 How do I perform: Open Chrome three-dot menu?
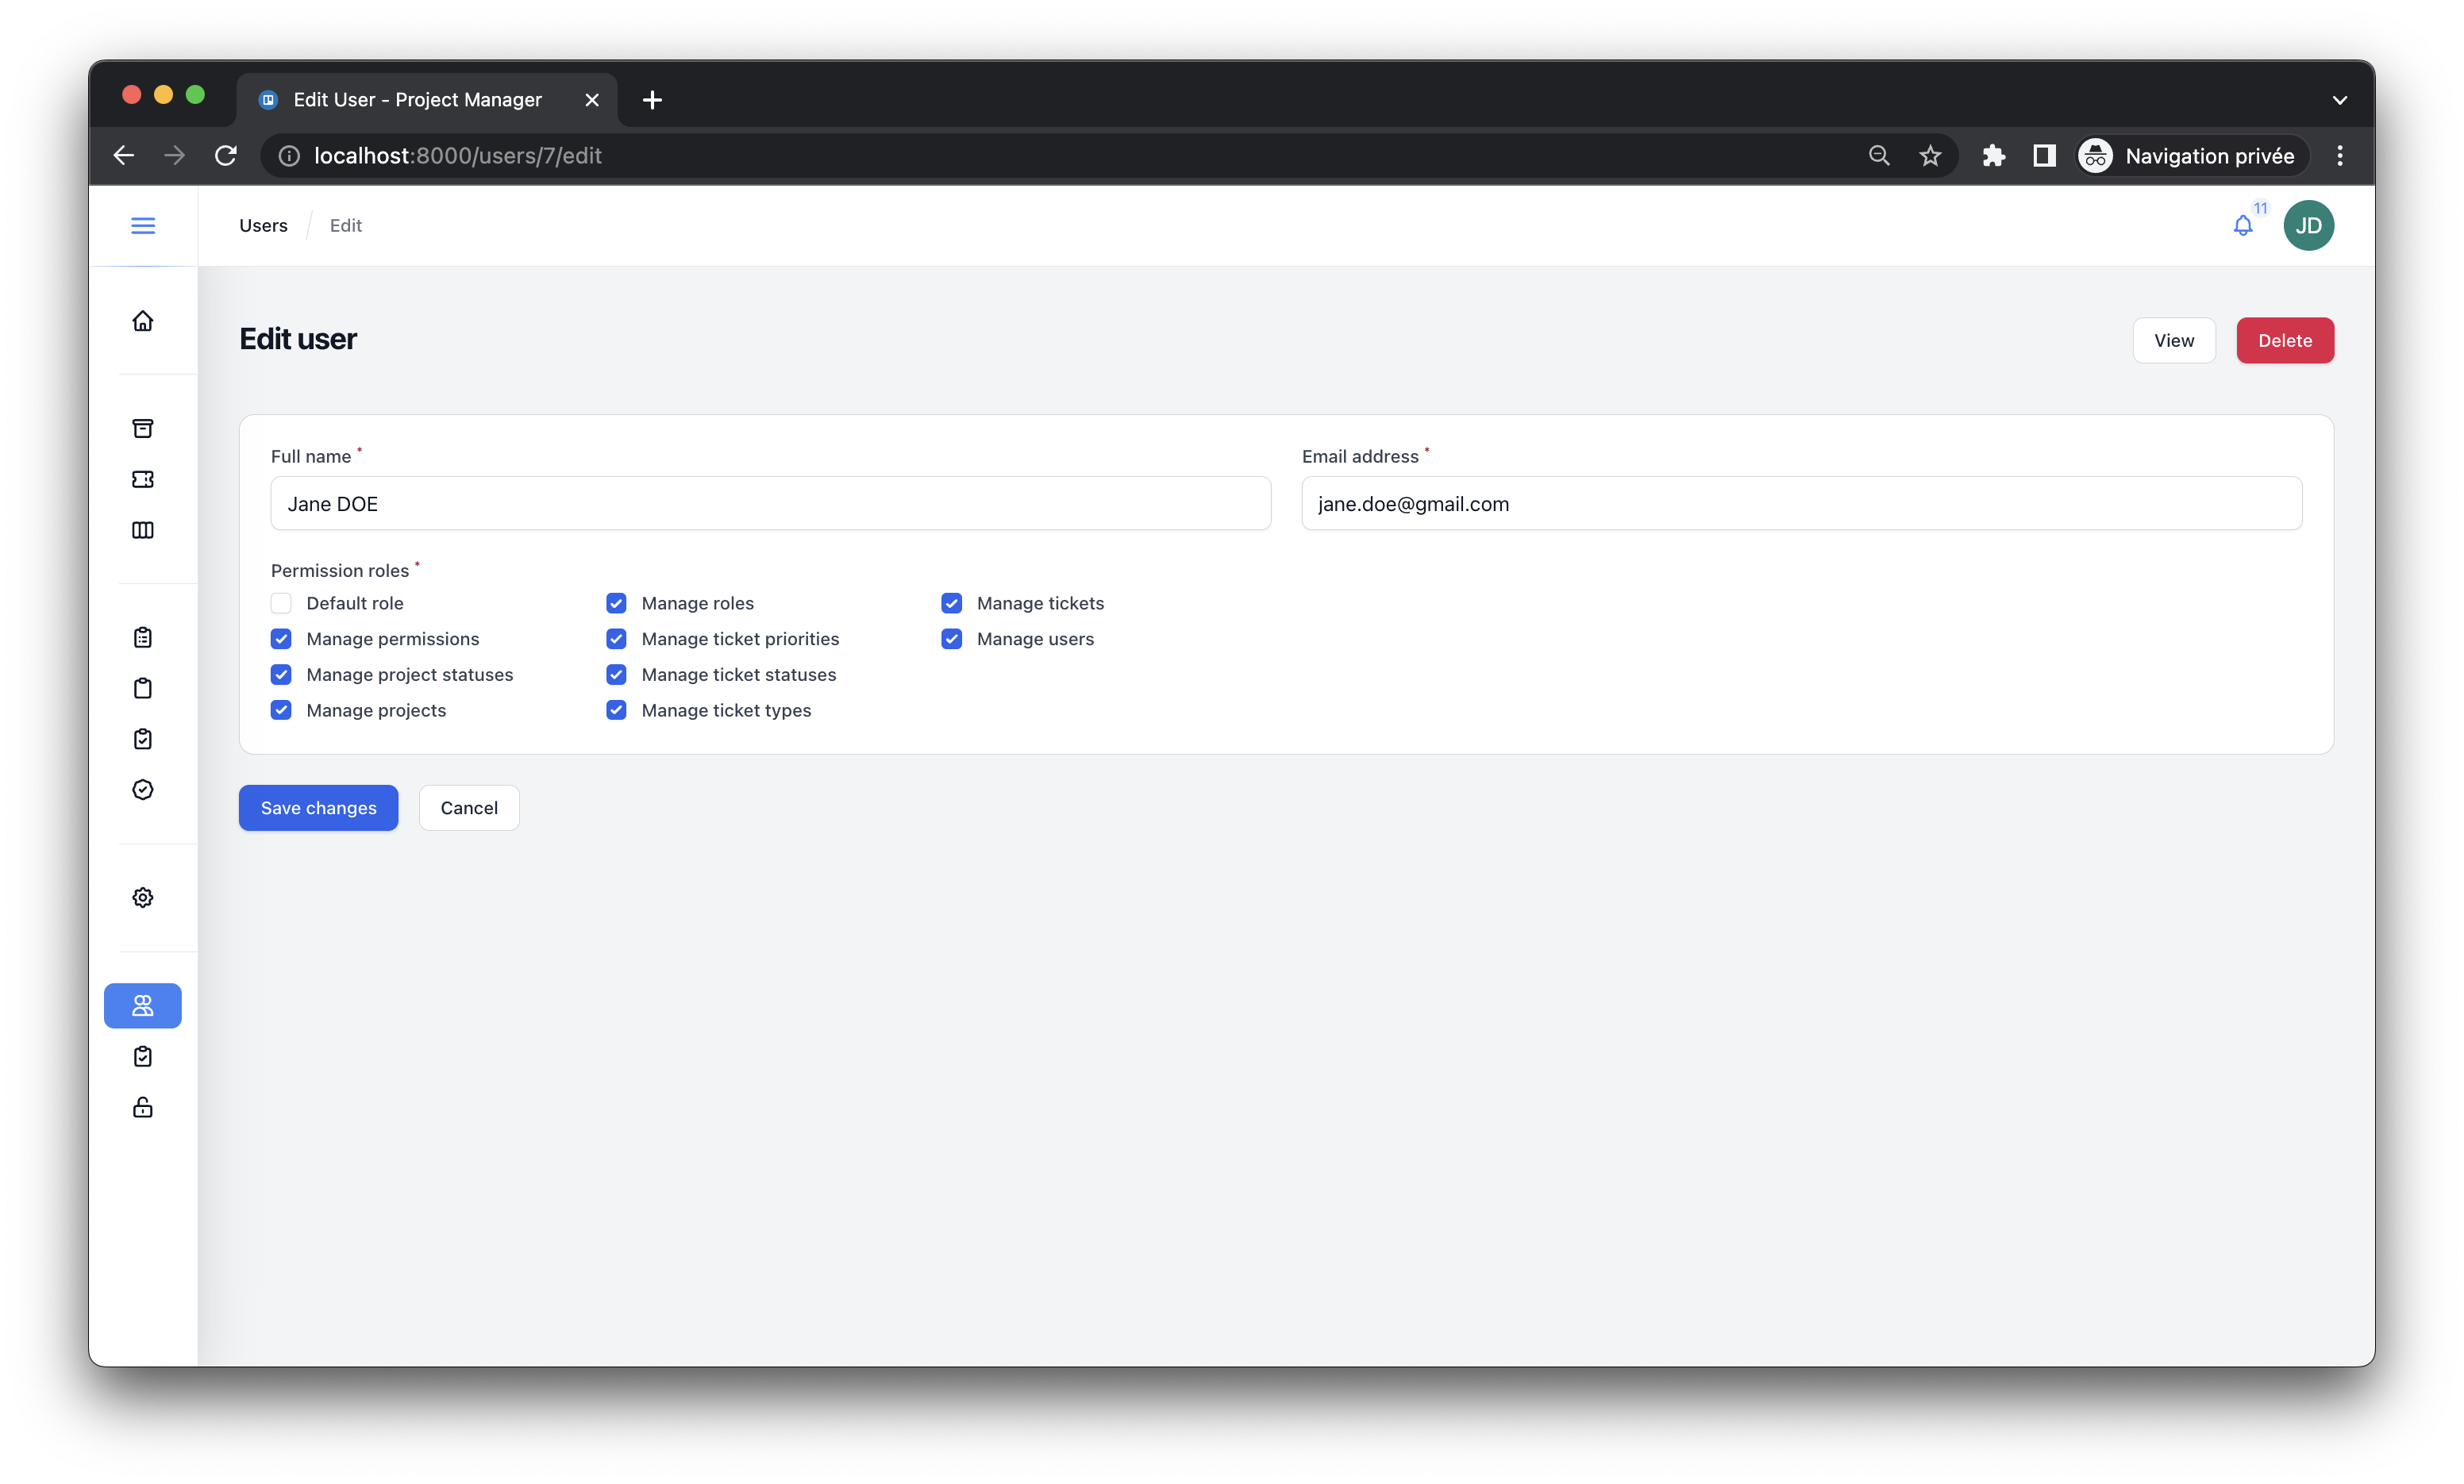tap(2339, 156)
